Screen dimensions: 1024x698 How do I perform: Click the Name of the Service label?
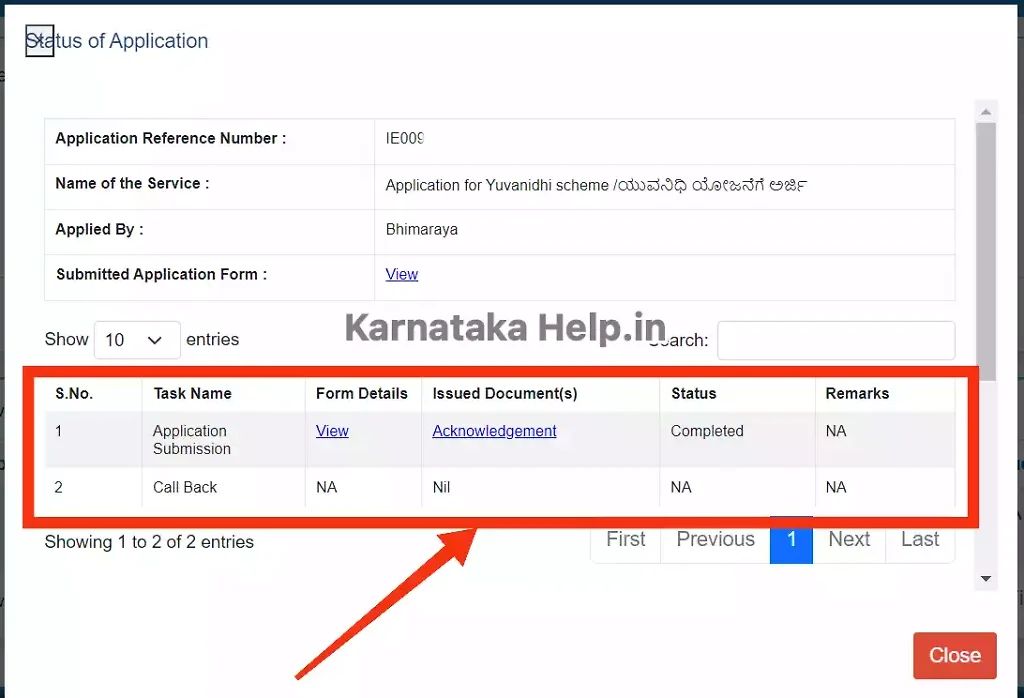[x=132, y=183]
